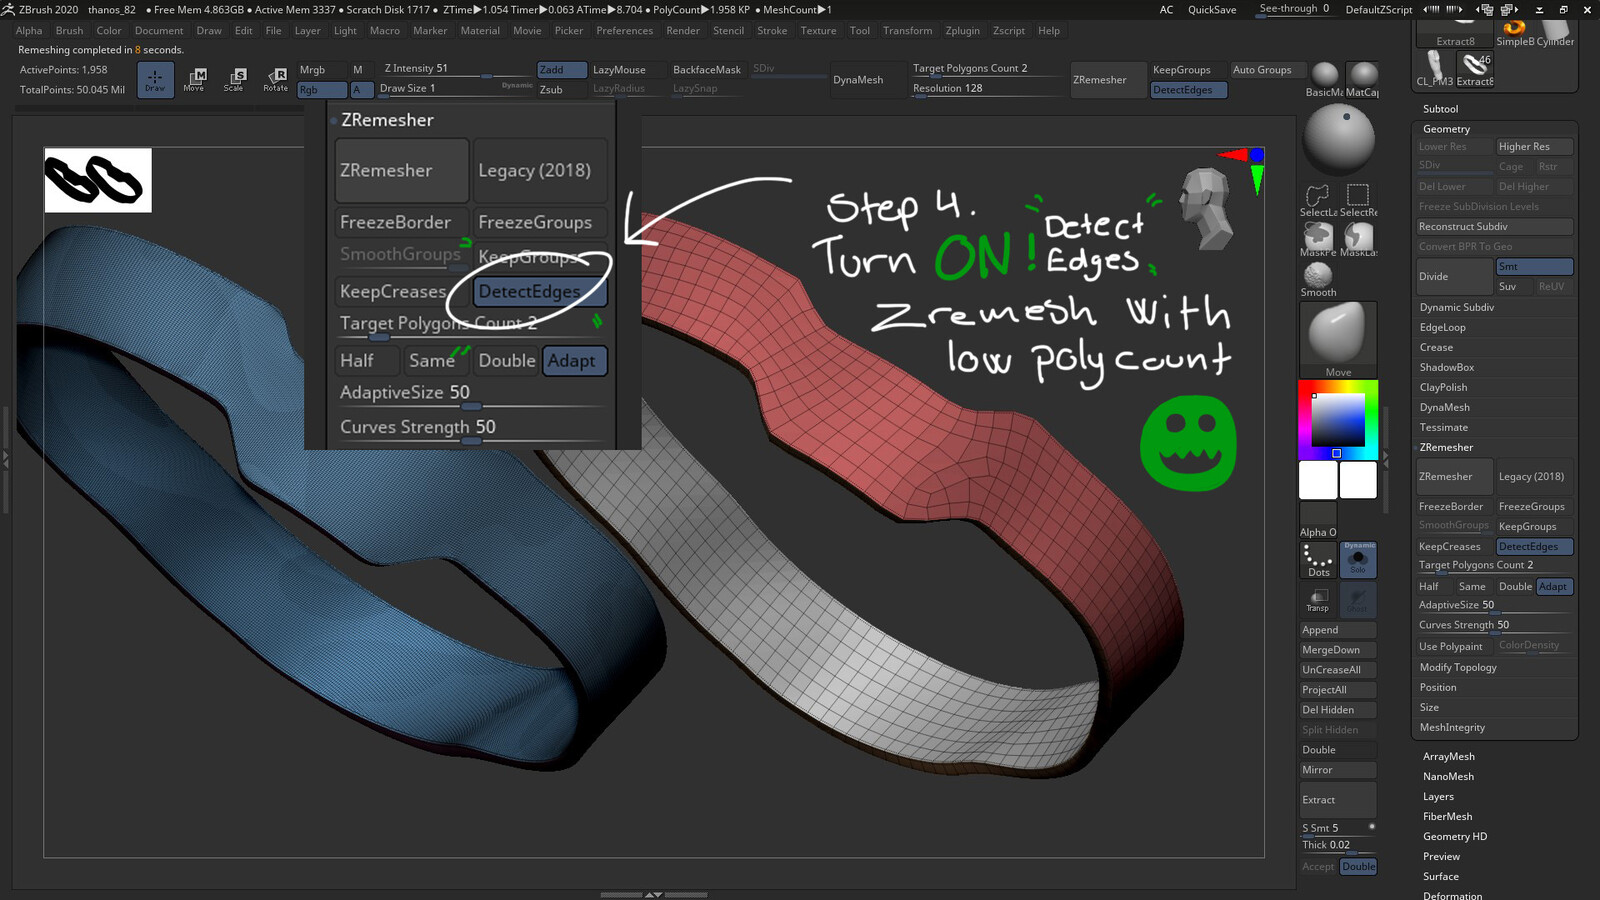
Task: Switch to Rotate transform mode icon
Action: tap(275, 80)
